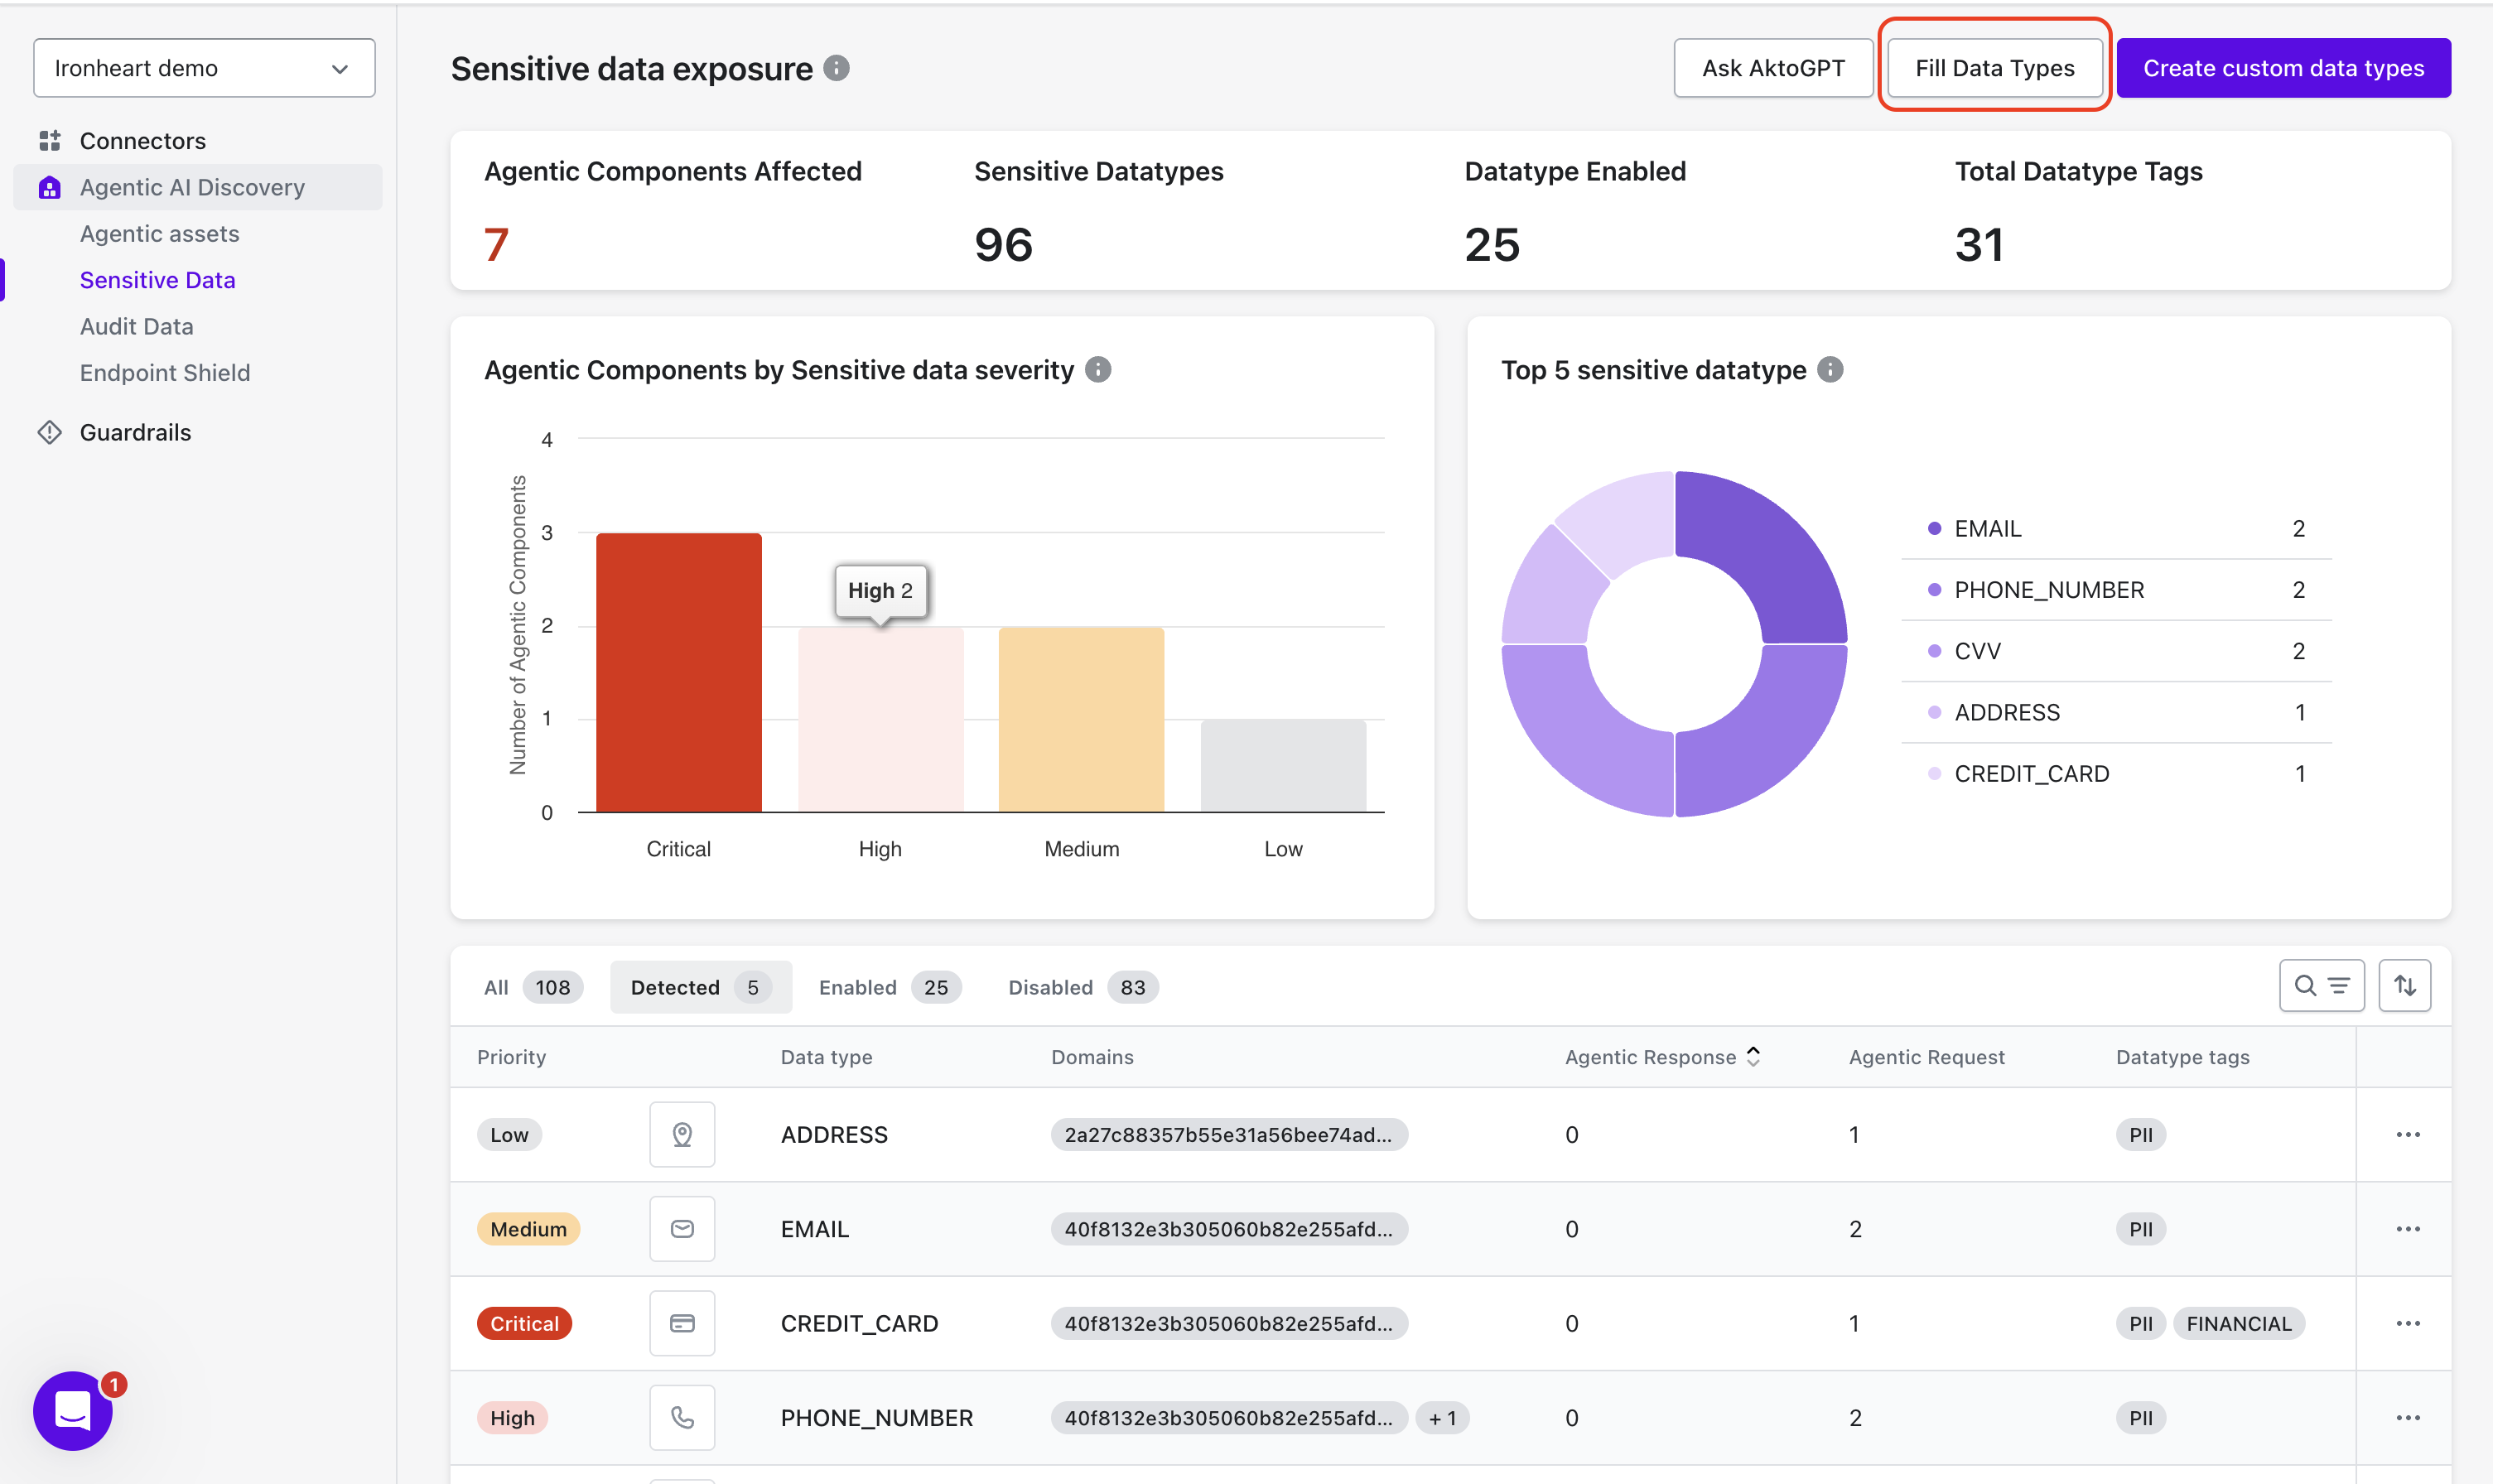2493x1484 pixels.
Task: Click the red Critical bar in chart
Action: click(x=678, y=672)
